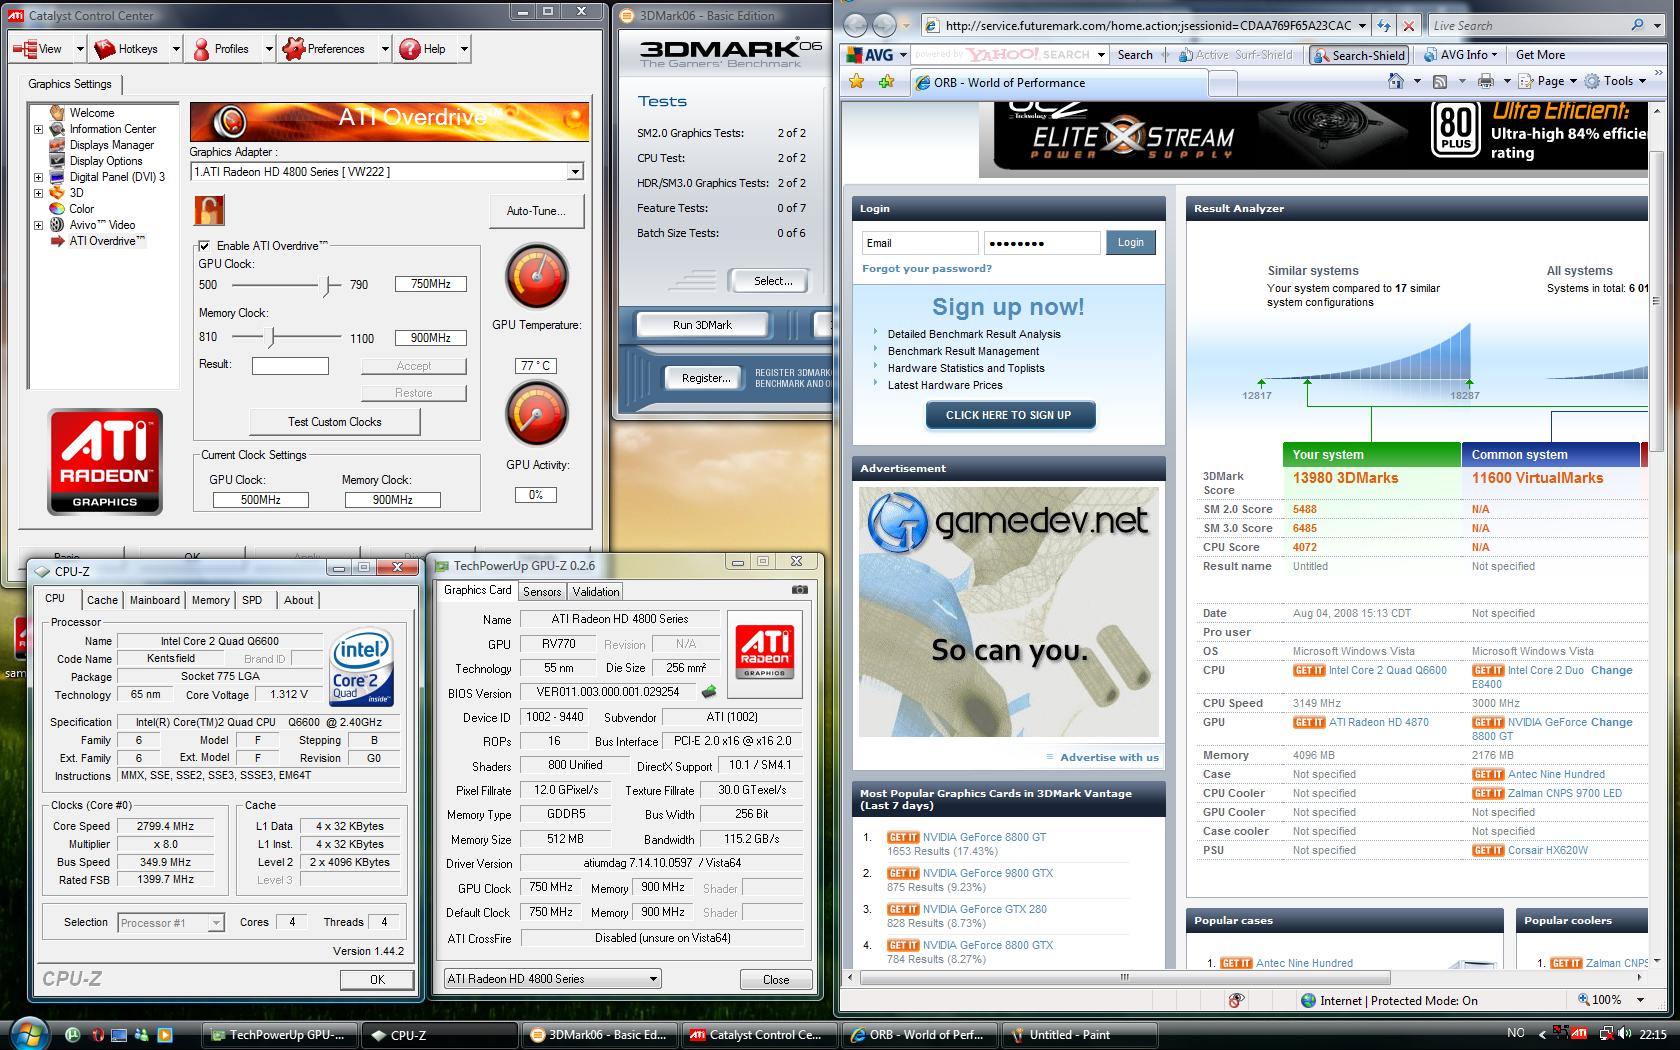This screenshot has width=1680, height=1050.
Task: Open the Profiles toolbar button
Action: [x=221, y=49]
